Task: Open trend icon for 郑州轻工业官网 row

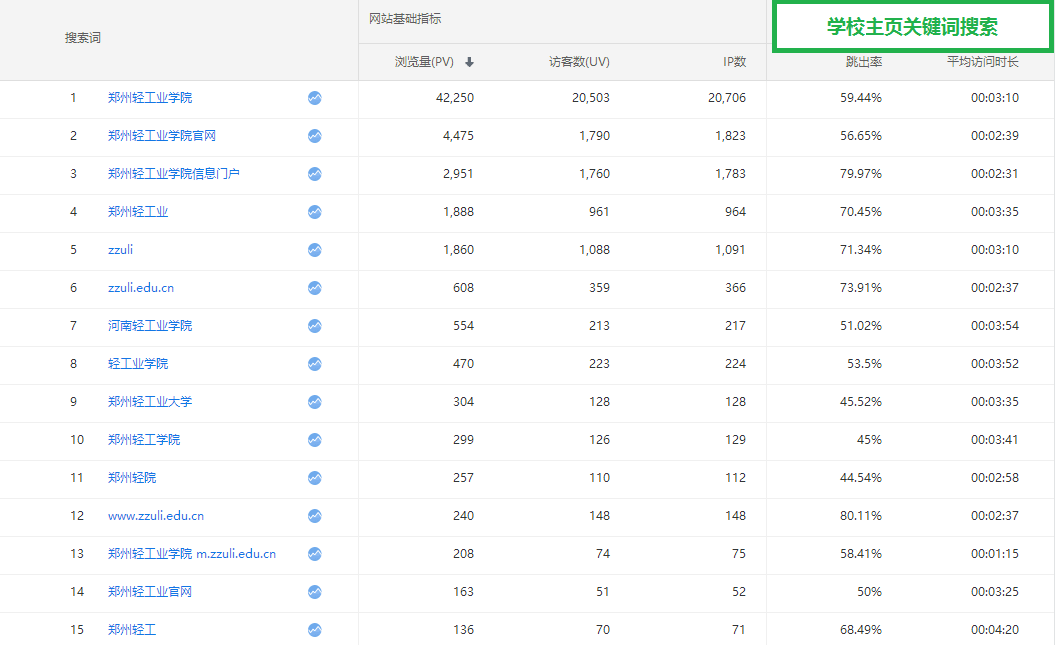Action: (315, 592)
